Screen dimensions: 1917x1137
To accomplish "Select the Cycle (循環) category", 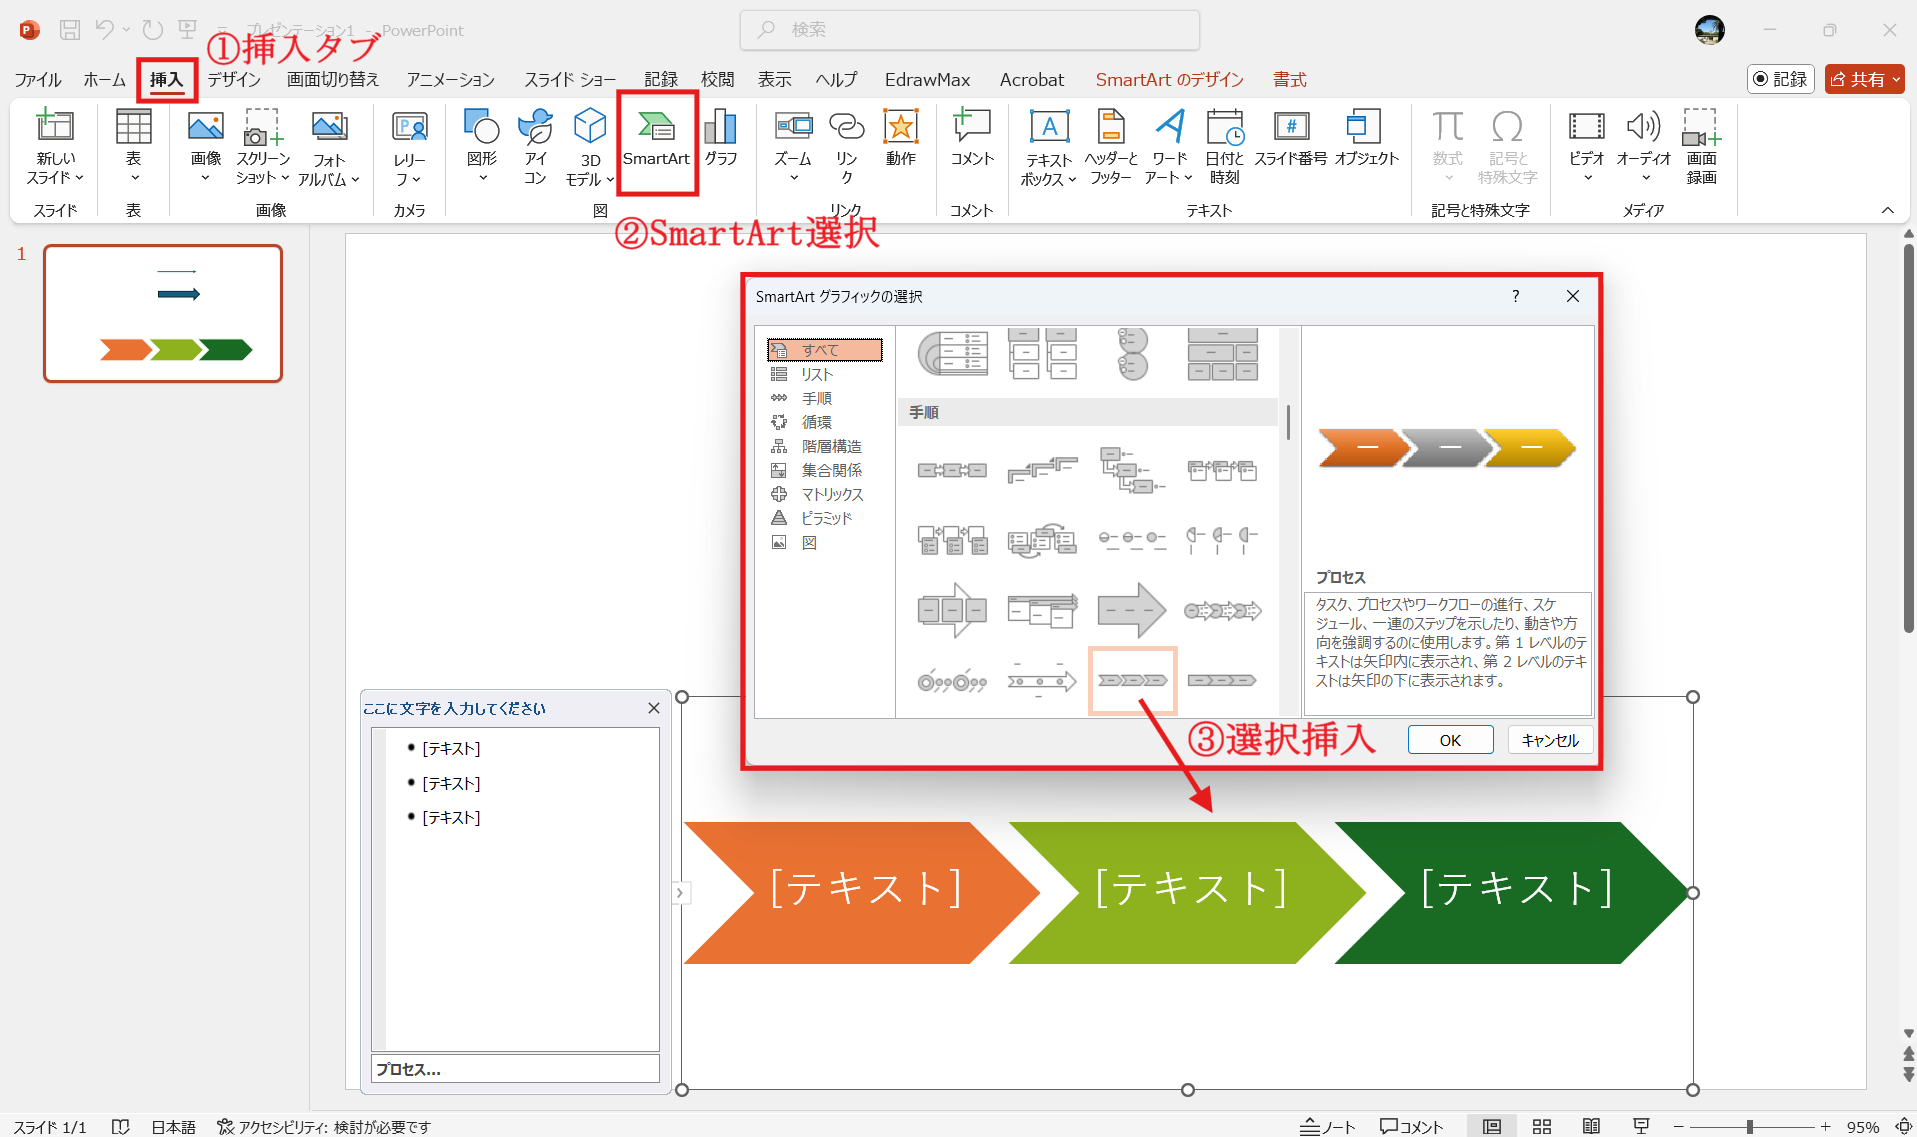I will (816, 422).
